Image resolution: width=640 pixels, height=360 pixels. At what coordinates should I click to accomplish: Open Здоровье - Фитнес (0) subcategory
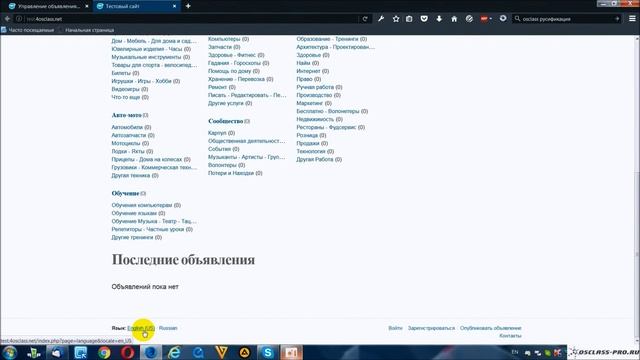(x=236, y=55)
